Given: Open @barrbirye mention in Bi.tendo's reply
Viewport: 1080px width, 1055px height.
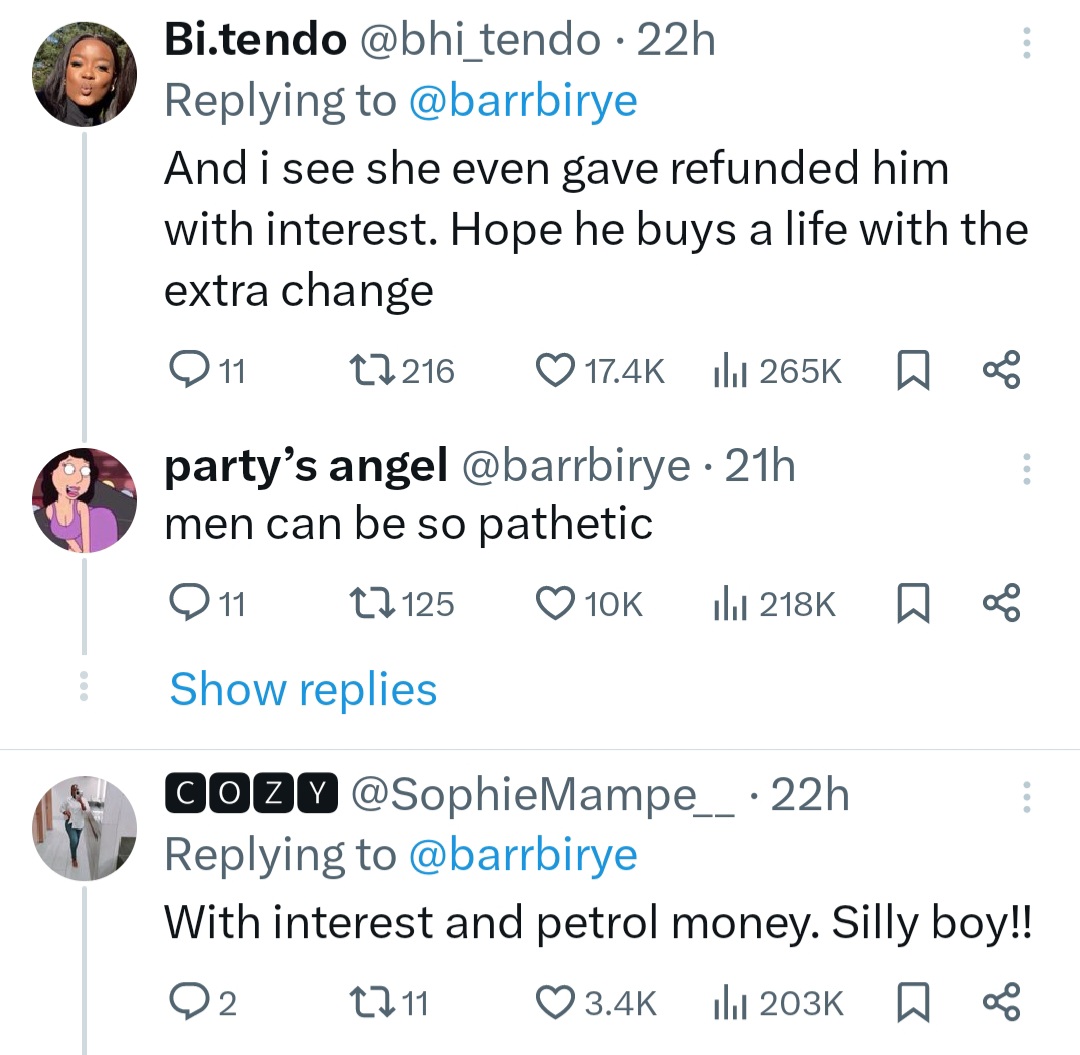Looking at the screenshot, I should (523, 101).
